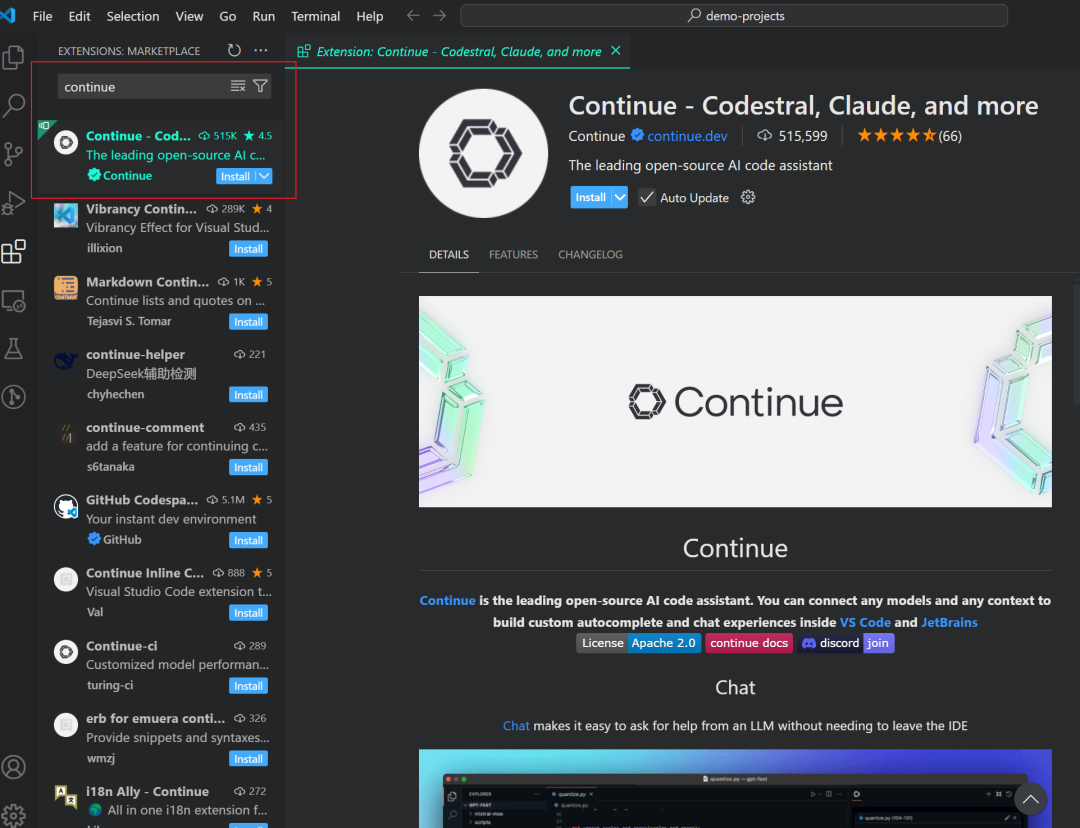Open the extensions filter options
Image resolution: width=1080 pixels, height=828 pixels.
pyautogui.click(x=260, y=86)
